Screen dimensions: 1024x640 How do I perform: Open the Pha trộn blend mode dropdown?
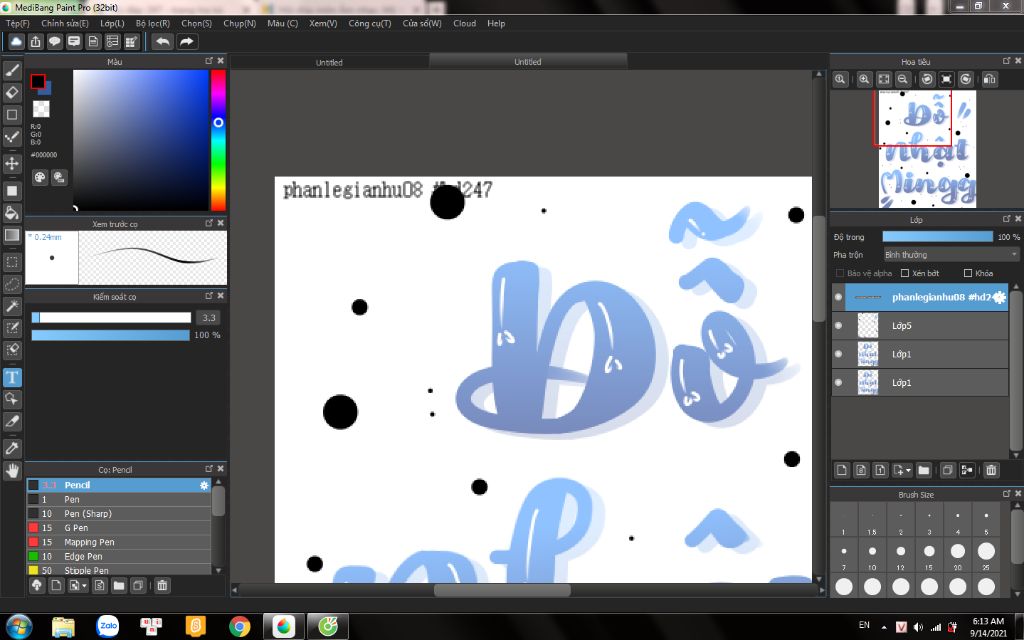[951, 255]
